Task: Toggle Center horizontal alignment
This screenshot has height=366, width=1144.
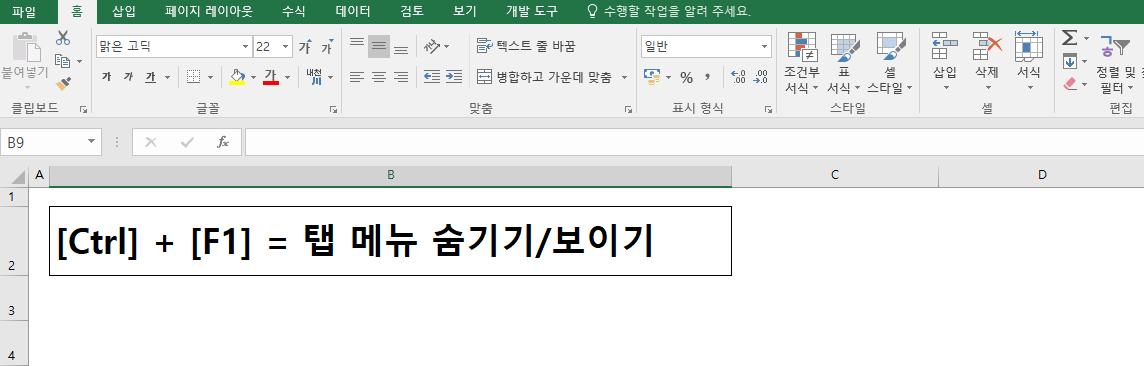Action: click(379, 77)
